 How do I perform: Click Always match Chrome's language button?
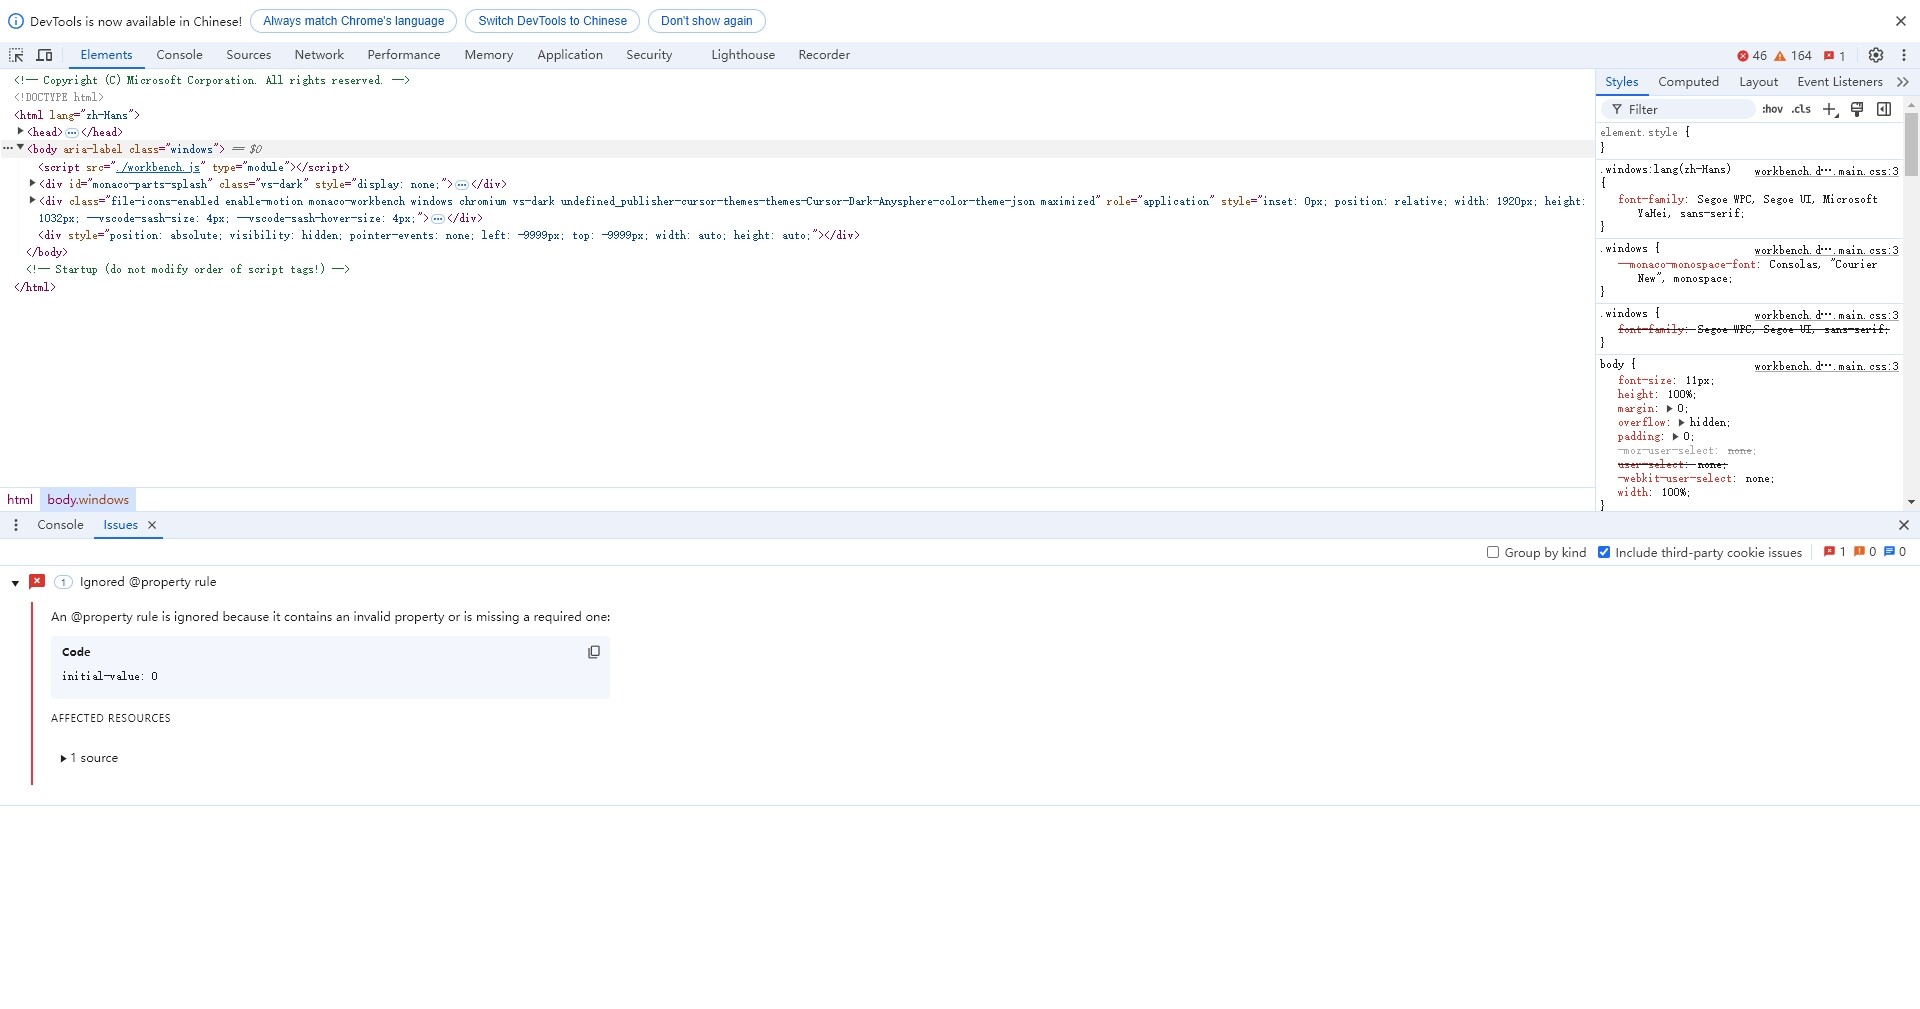[353, 21]
